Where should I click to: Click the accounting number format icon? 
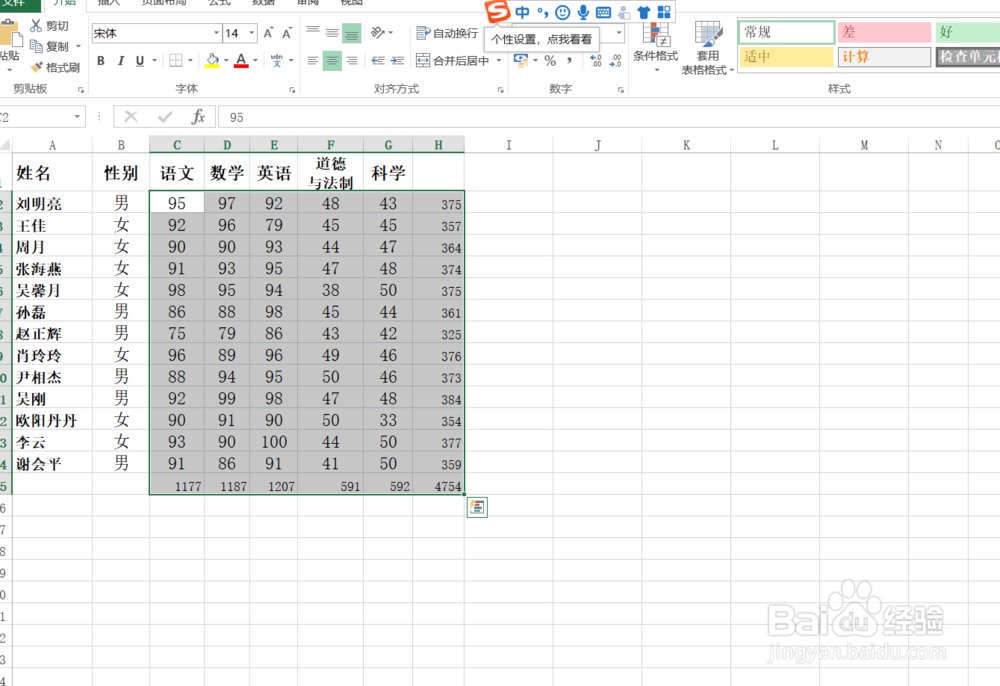click(x=521, y=61)
